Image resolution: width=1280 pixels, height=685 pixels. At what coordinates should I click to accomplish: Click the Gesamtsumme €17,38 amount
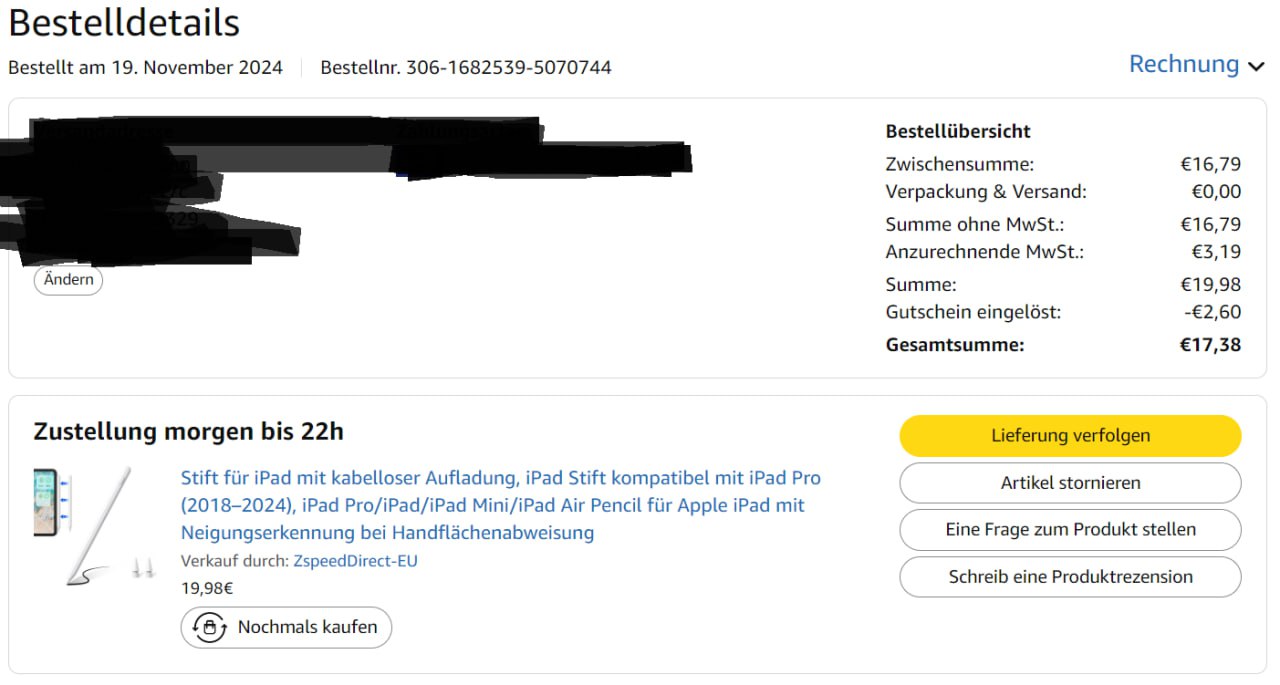click(x=1211, y=345)
